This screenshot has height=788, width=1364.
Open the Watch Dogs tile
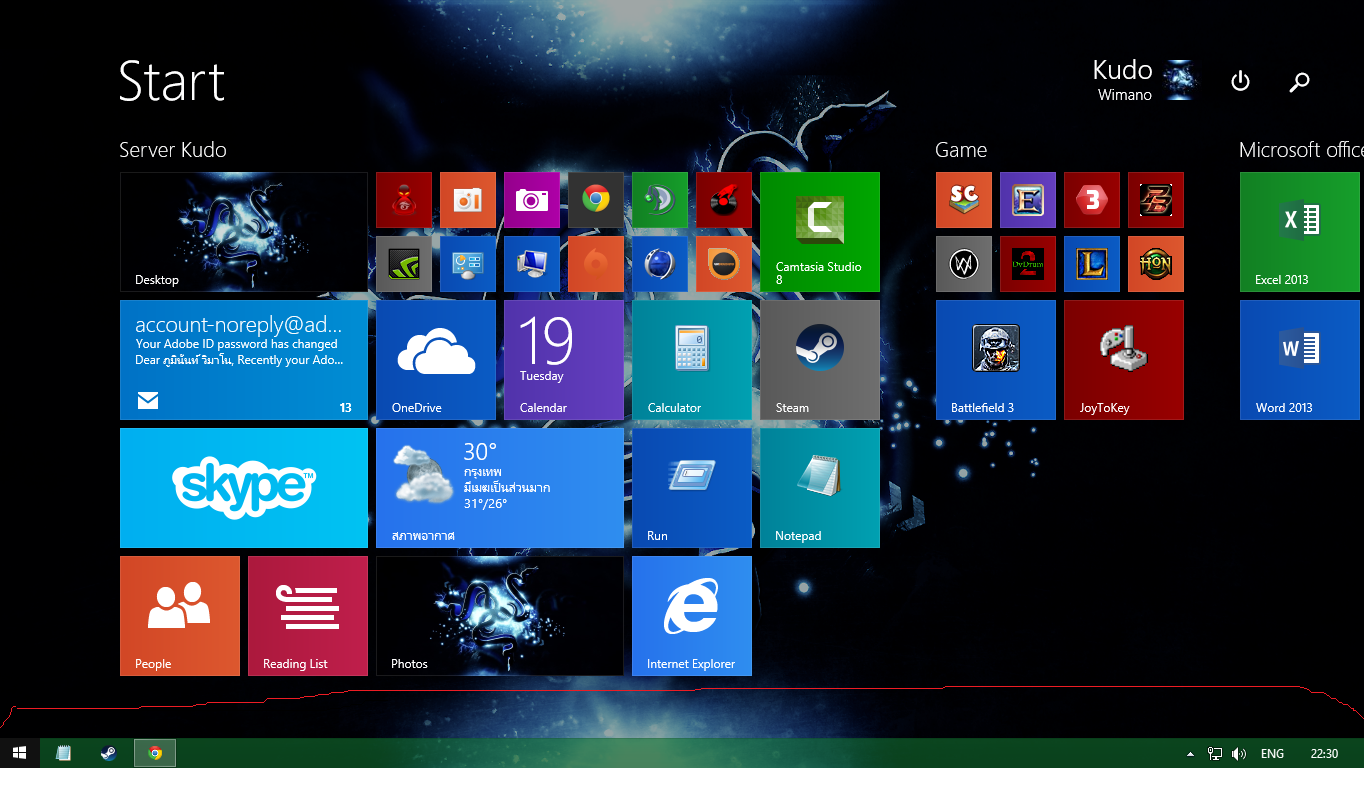click(x=964, y=264)
